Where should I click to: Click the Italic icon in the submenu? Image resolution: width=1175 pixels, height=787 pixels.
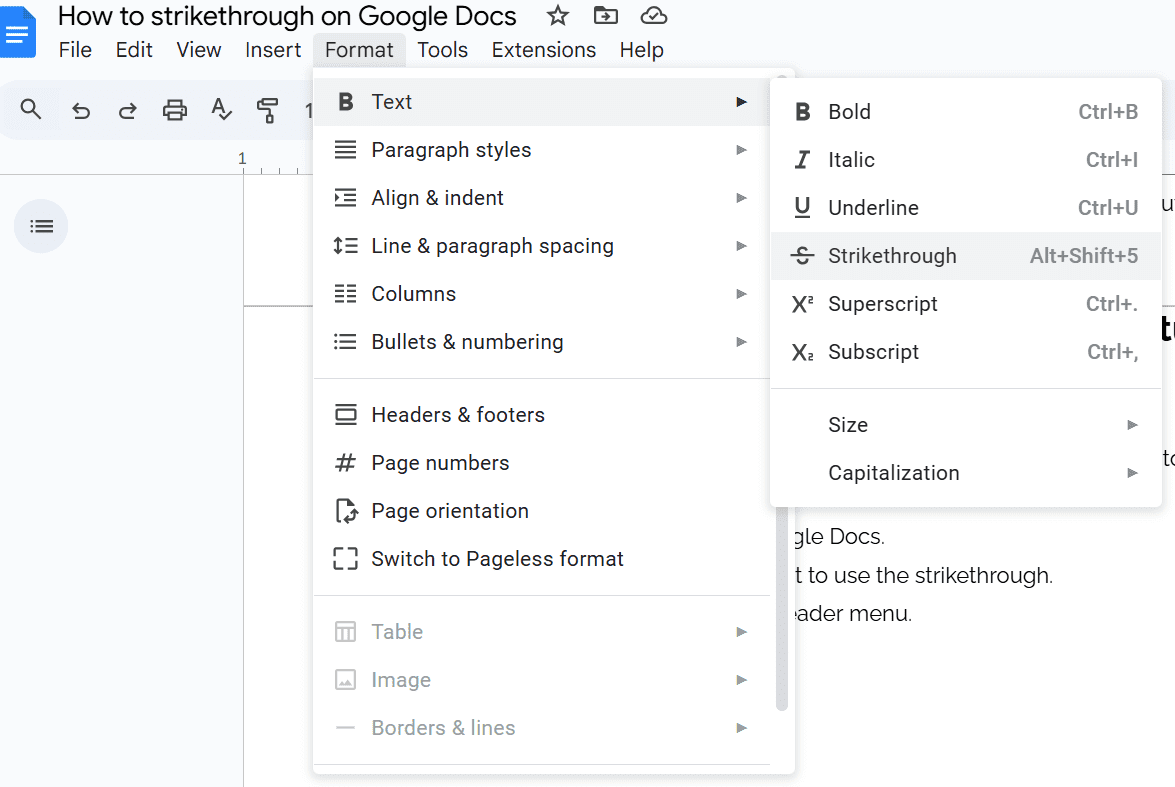coord(803,160)
